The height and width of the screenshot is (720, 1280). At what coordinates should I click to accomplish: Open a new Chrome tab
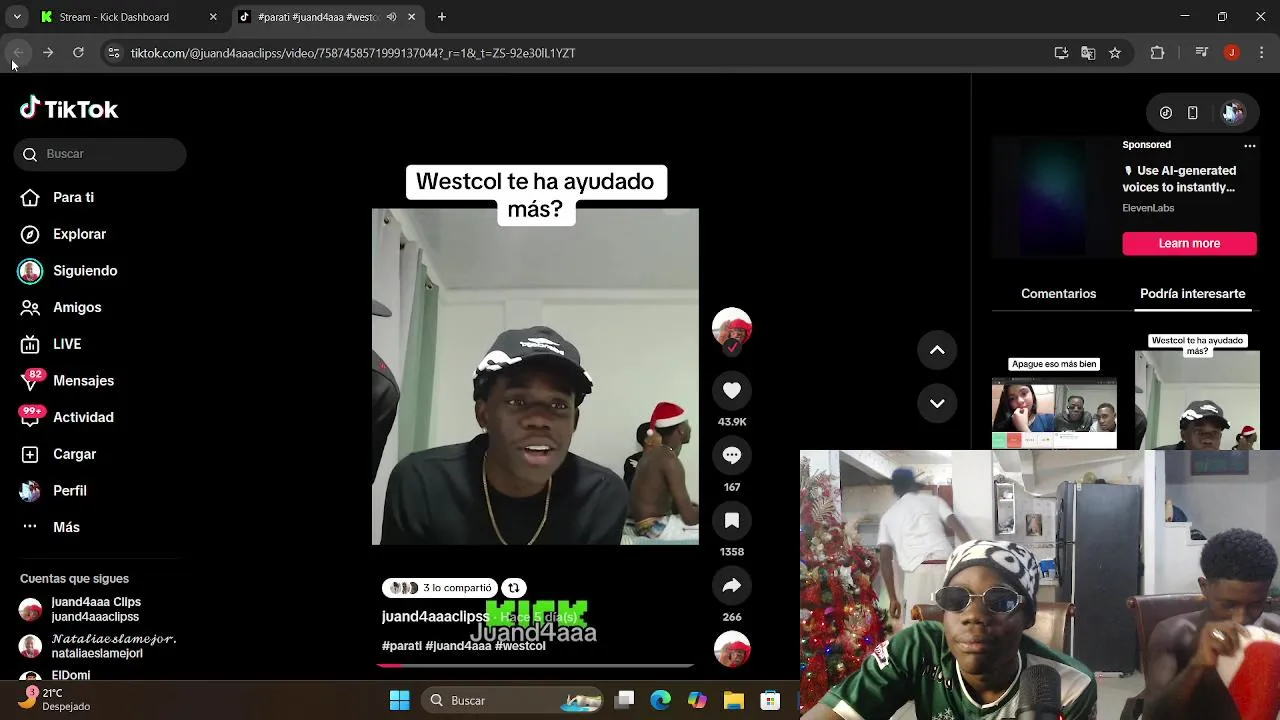tap(442, 17)
